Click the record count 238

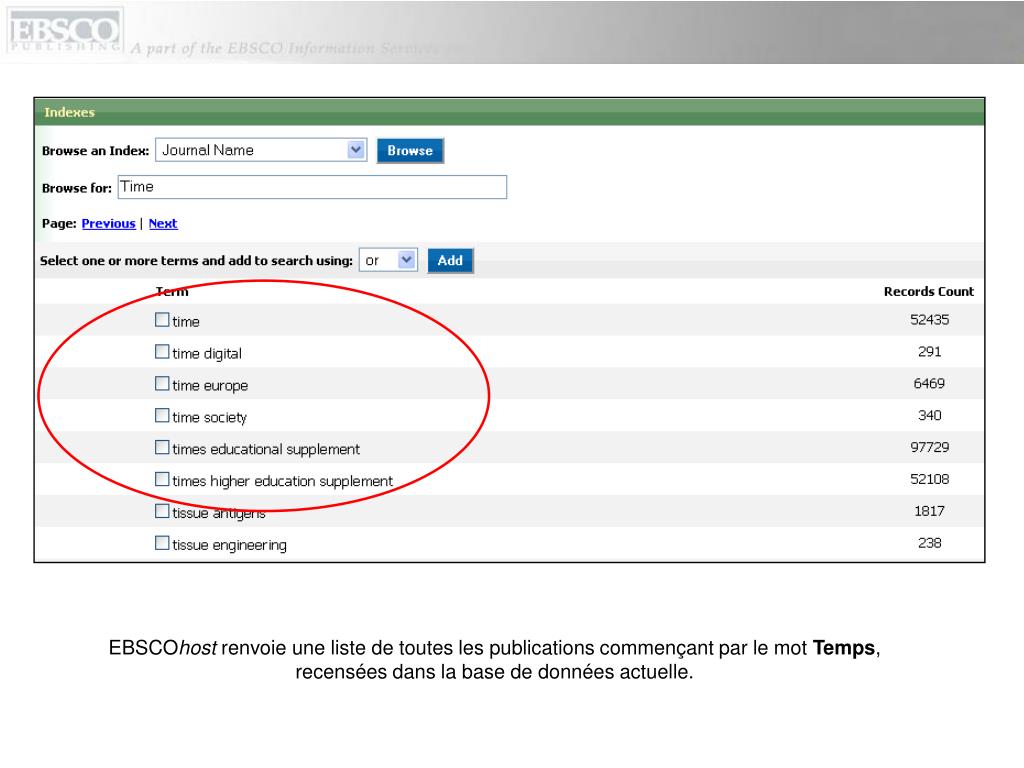[x=929, y=543]
